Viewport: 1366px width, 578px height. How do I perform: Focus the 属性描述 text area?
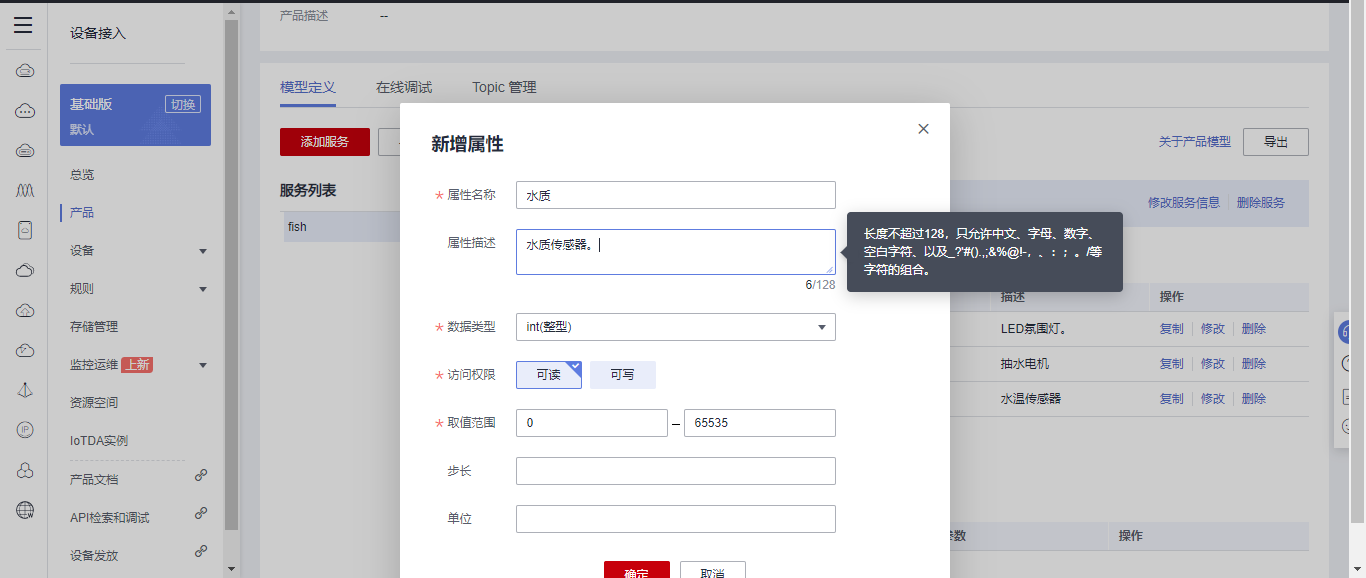coord(676,252)
